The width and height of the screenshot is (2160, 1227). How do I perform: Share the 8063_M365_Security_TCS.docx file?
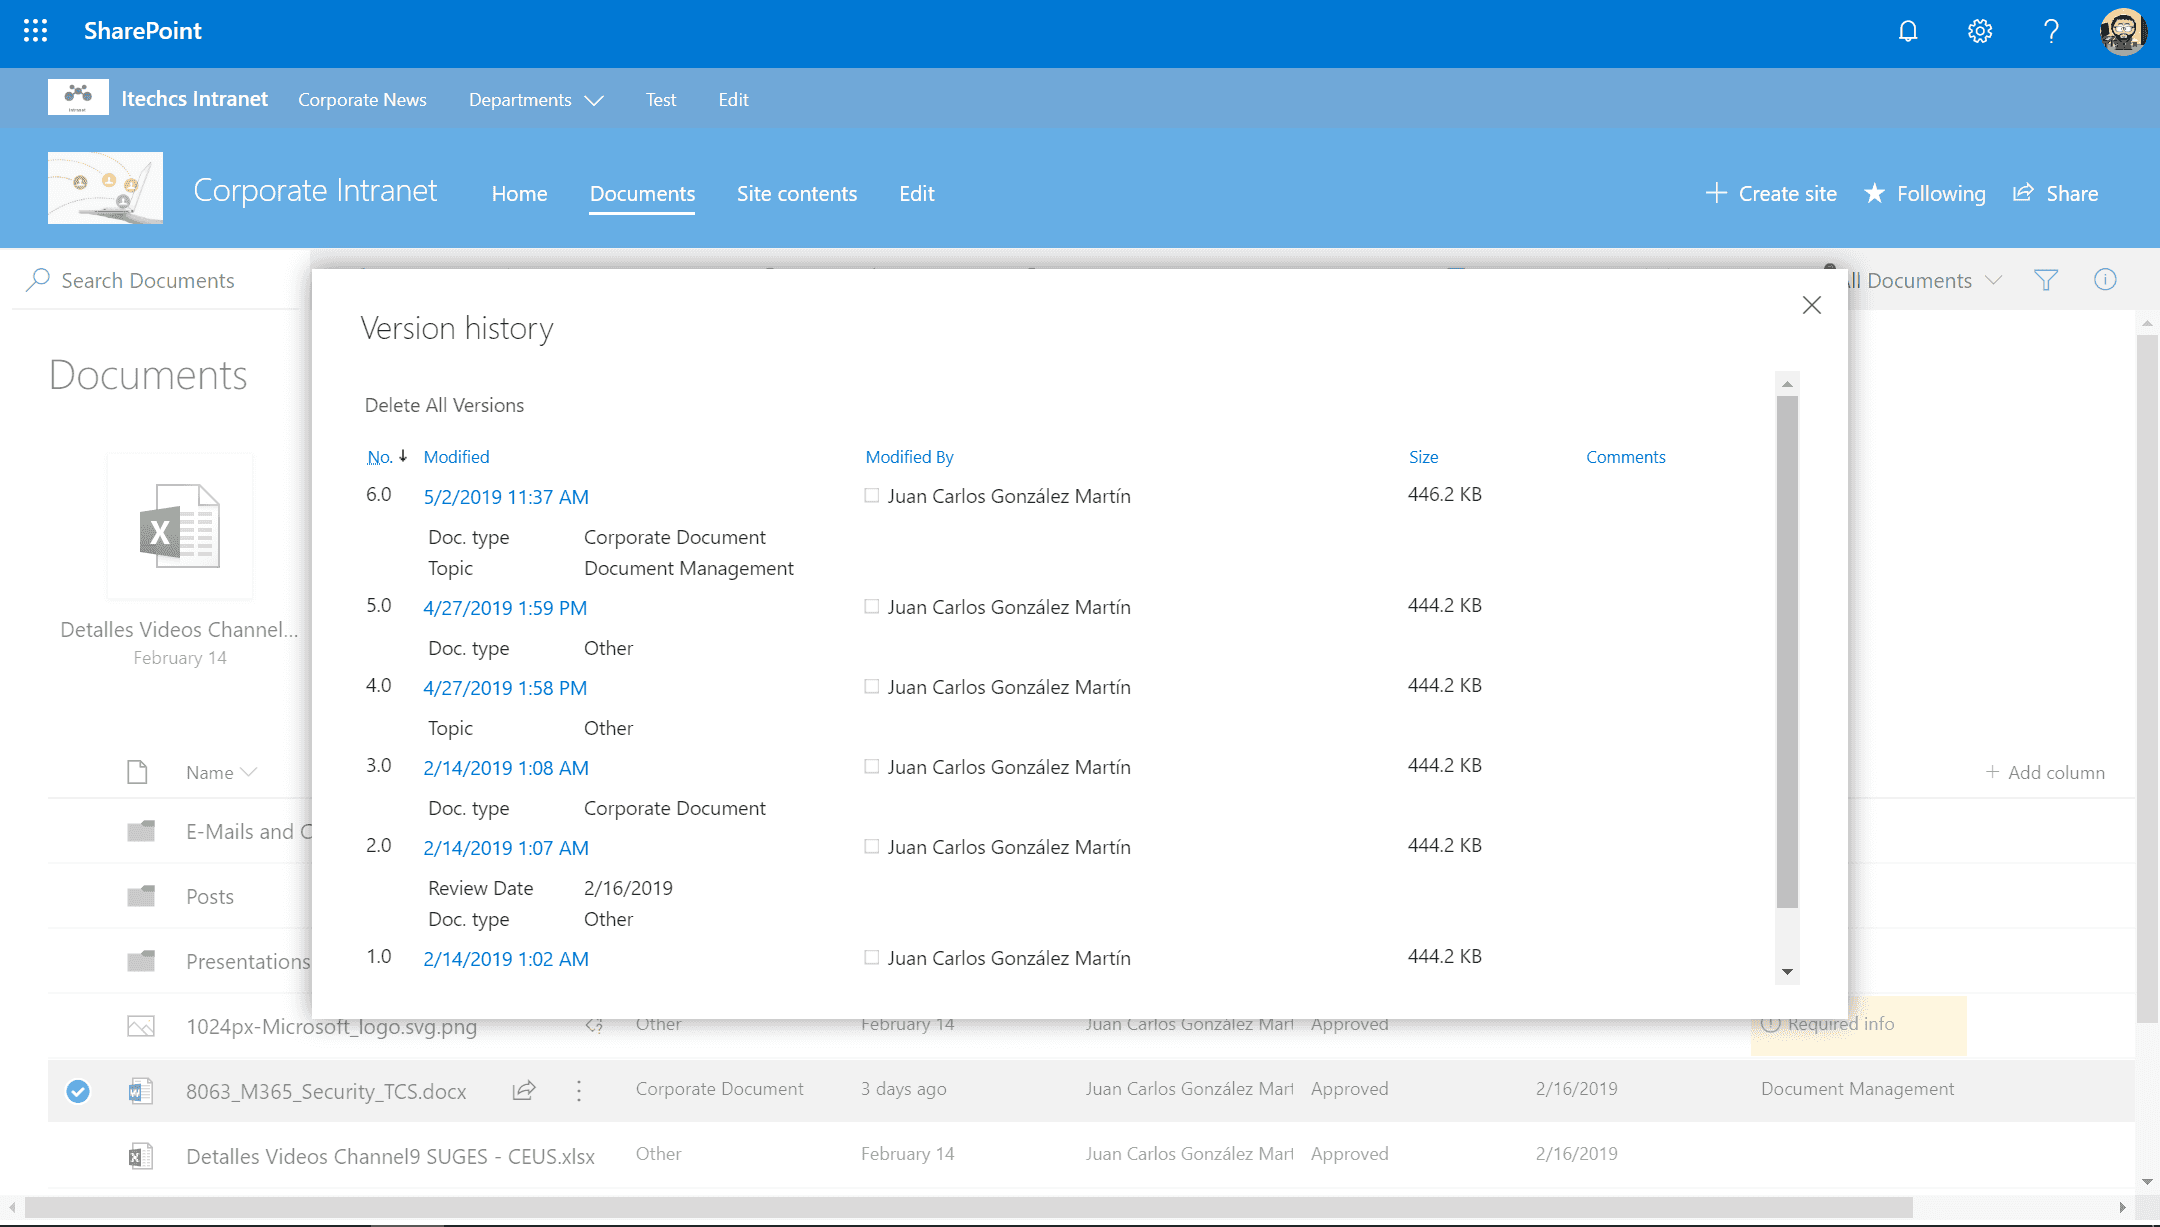[x=524, y=1090]
